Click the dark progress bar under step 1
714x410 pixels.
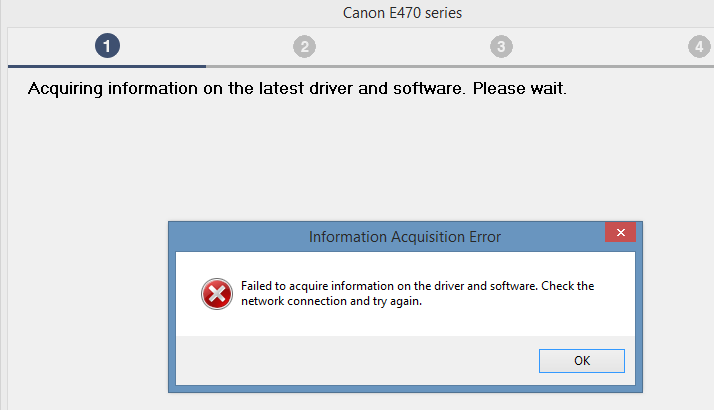coord(107,66)
